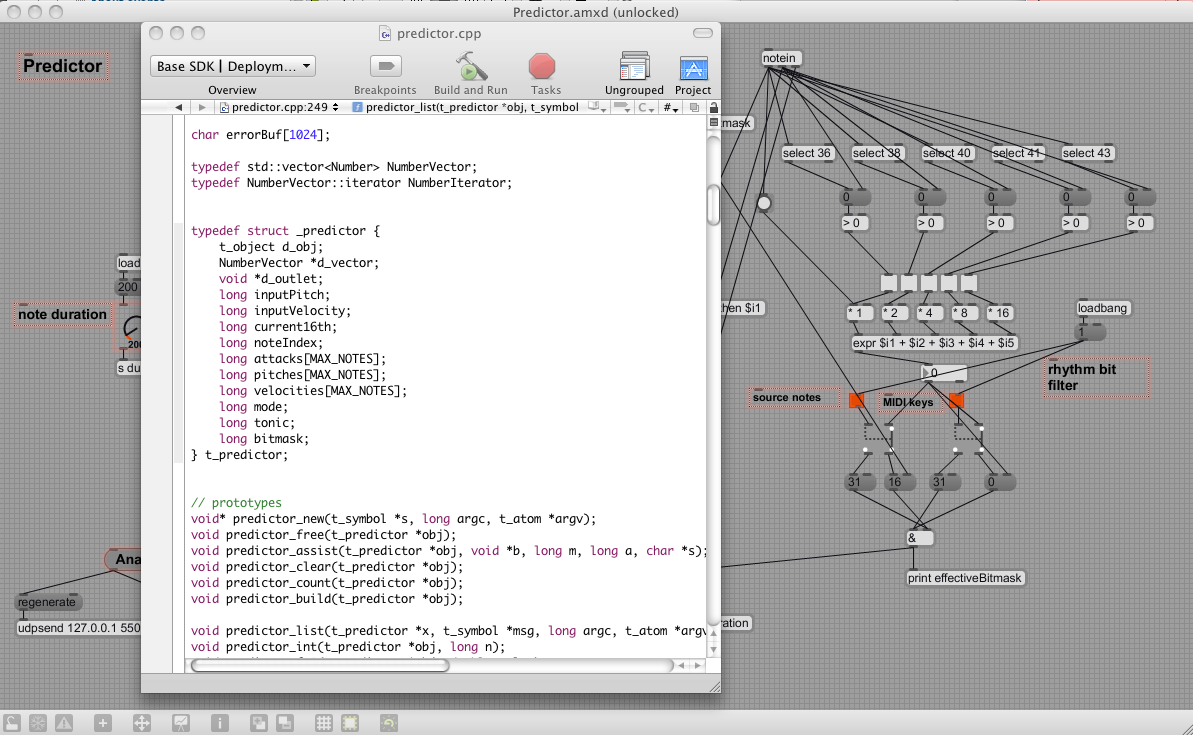Click the send-to-back icon with minus sign
Viewport: 1193px width, 735px height.
pos(285,723)
